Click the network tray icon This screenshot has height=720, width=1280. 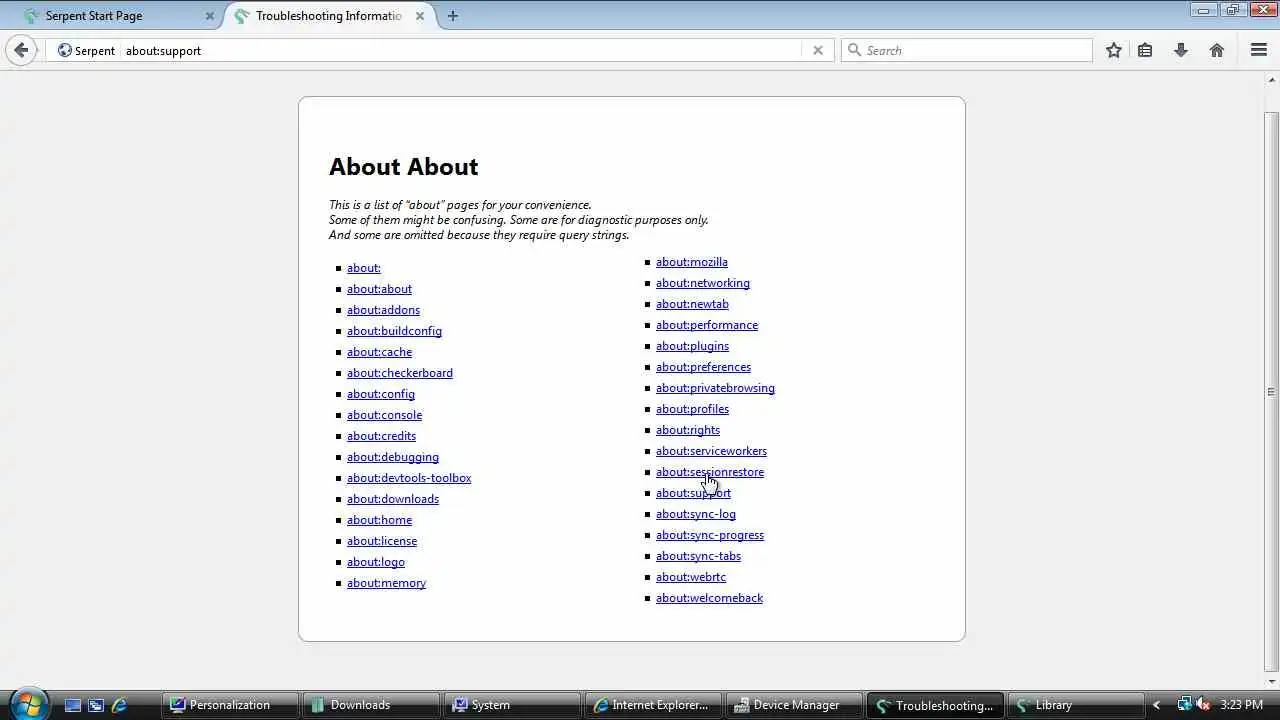(1184, 704)
